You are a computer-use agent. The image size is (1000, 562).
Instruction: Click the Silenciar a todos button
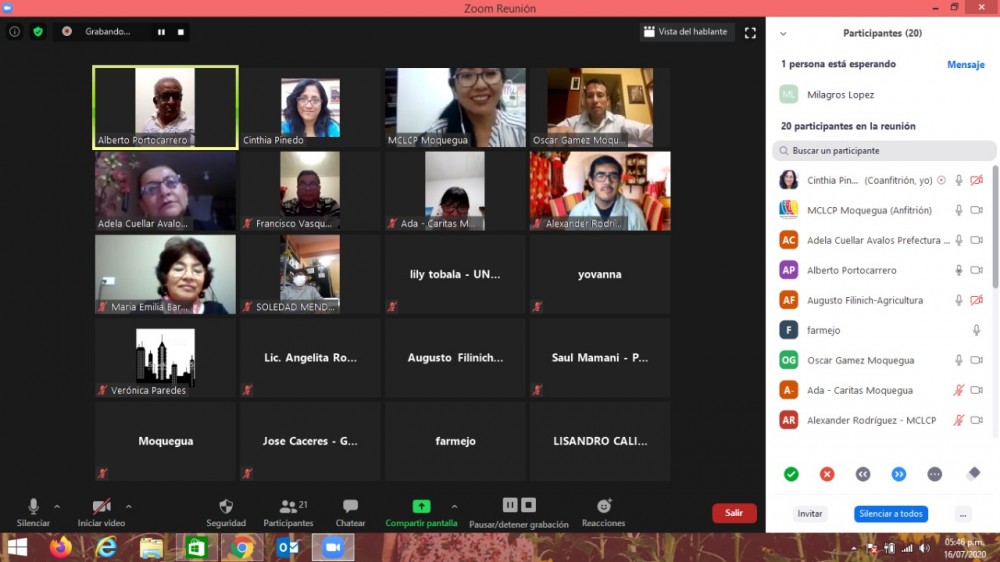tap(890, 514)
